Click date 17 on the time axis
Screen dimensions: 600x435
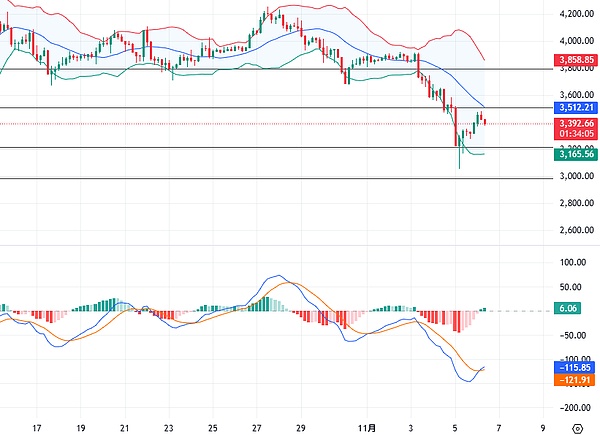point(37,426)
